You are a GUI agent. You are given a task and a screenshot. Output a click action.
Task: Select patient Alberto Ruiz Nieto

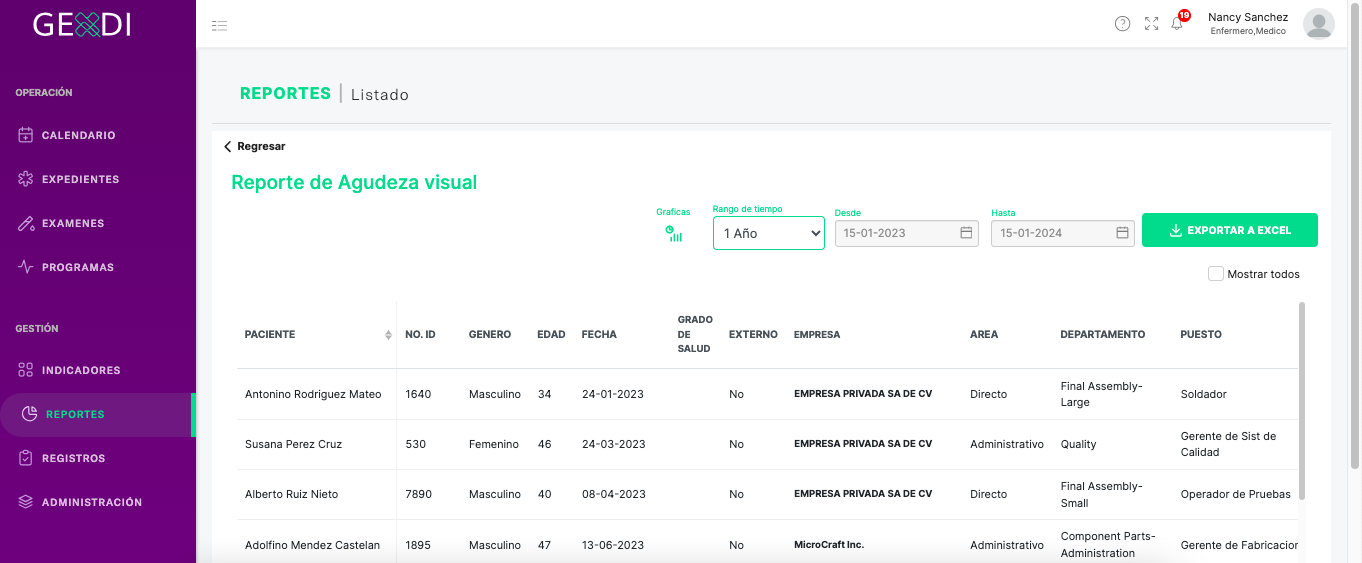pyautogui.click(x=292, y=494)
